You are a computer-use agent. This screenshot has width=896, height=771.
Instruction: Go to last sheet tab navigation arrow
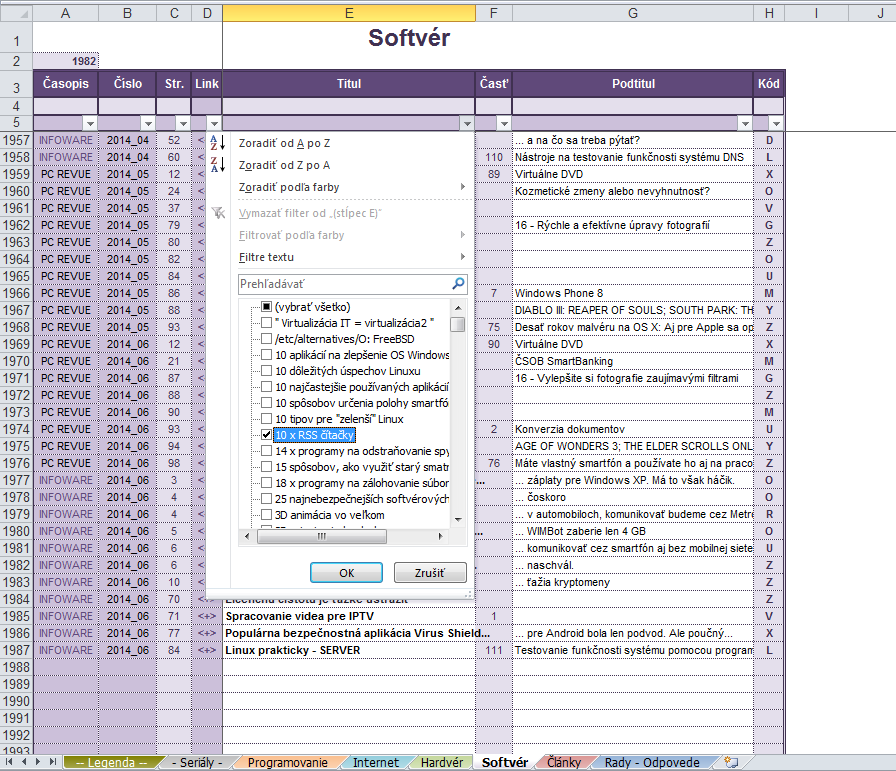[x=53, y=762]
